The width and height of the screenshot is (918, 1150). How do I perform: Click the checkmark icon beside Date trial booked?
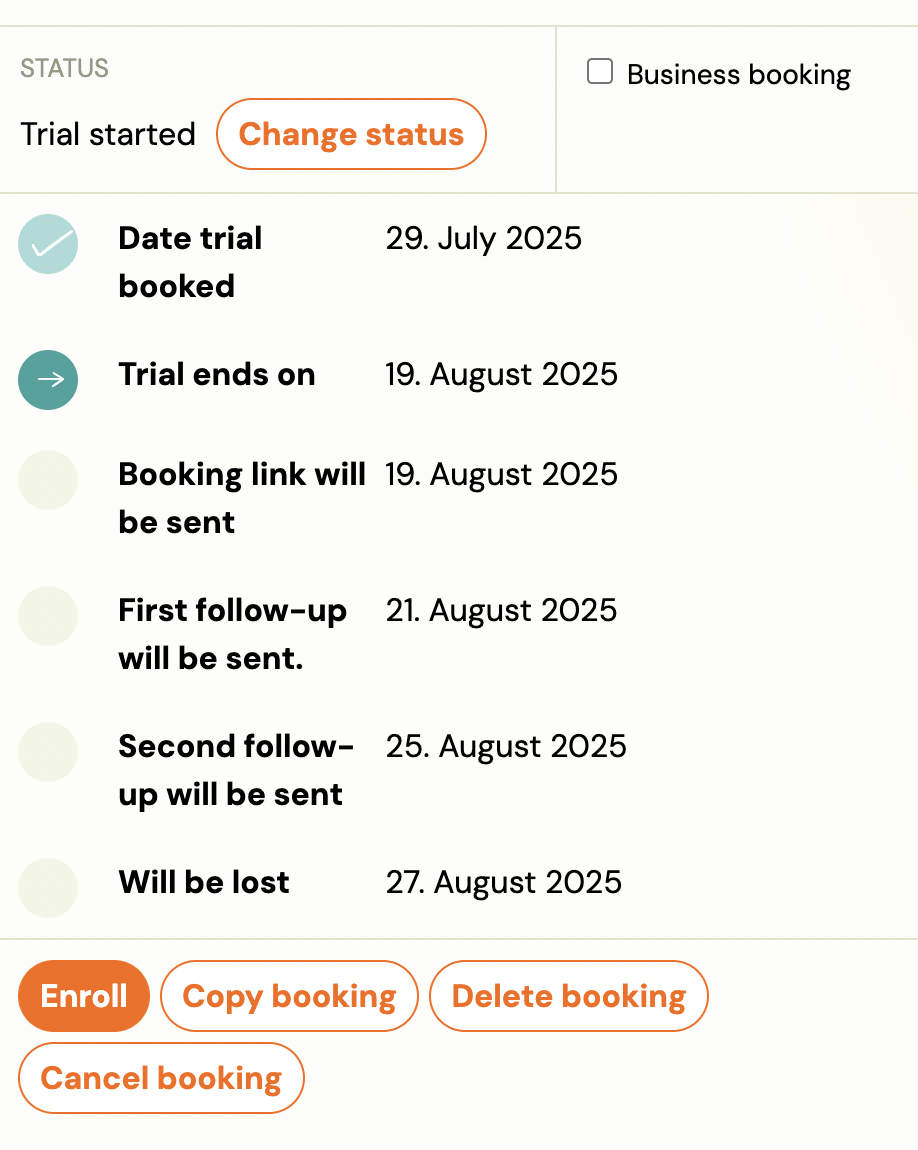coord(48,244)
